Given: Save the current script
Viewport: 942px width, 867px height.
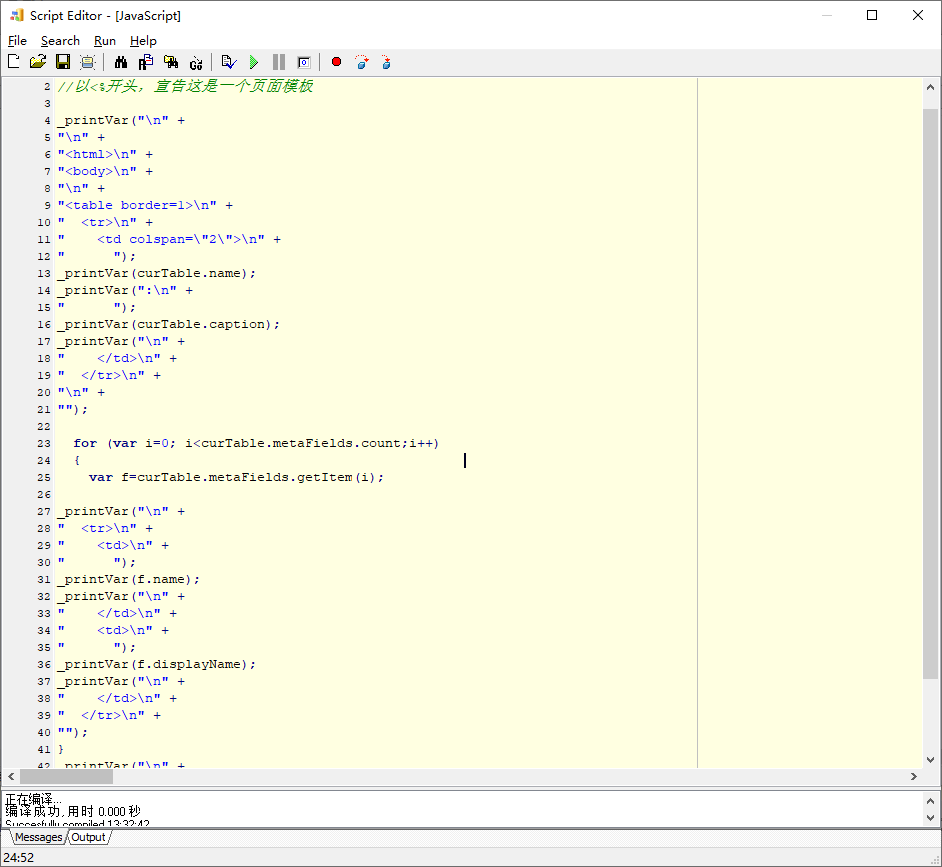Looking at the screenshot, I should 62,62.
